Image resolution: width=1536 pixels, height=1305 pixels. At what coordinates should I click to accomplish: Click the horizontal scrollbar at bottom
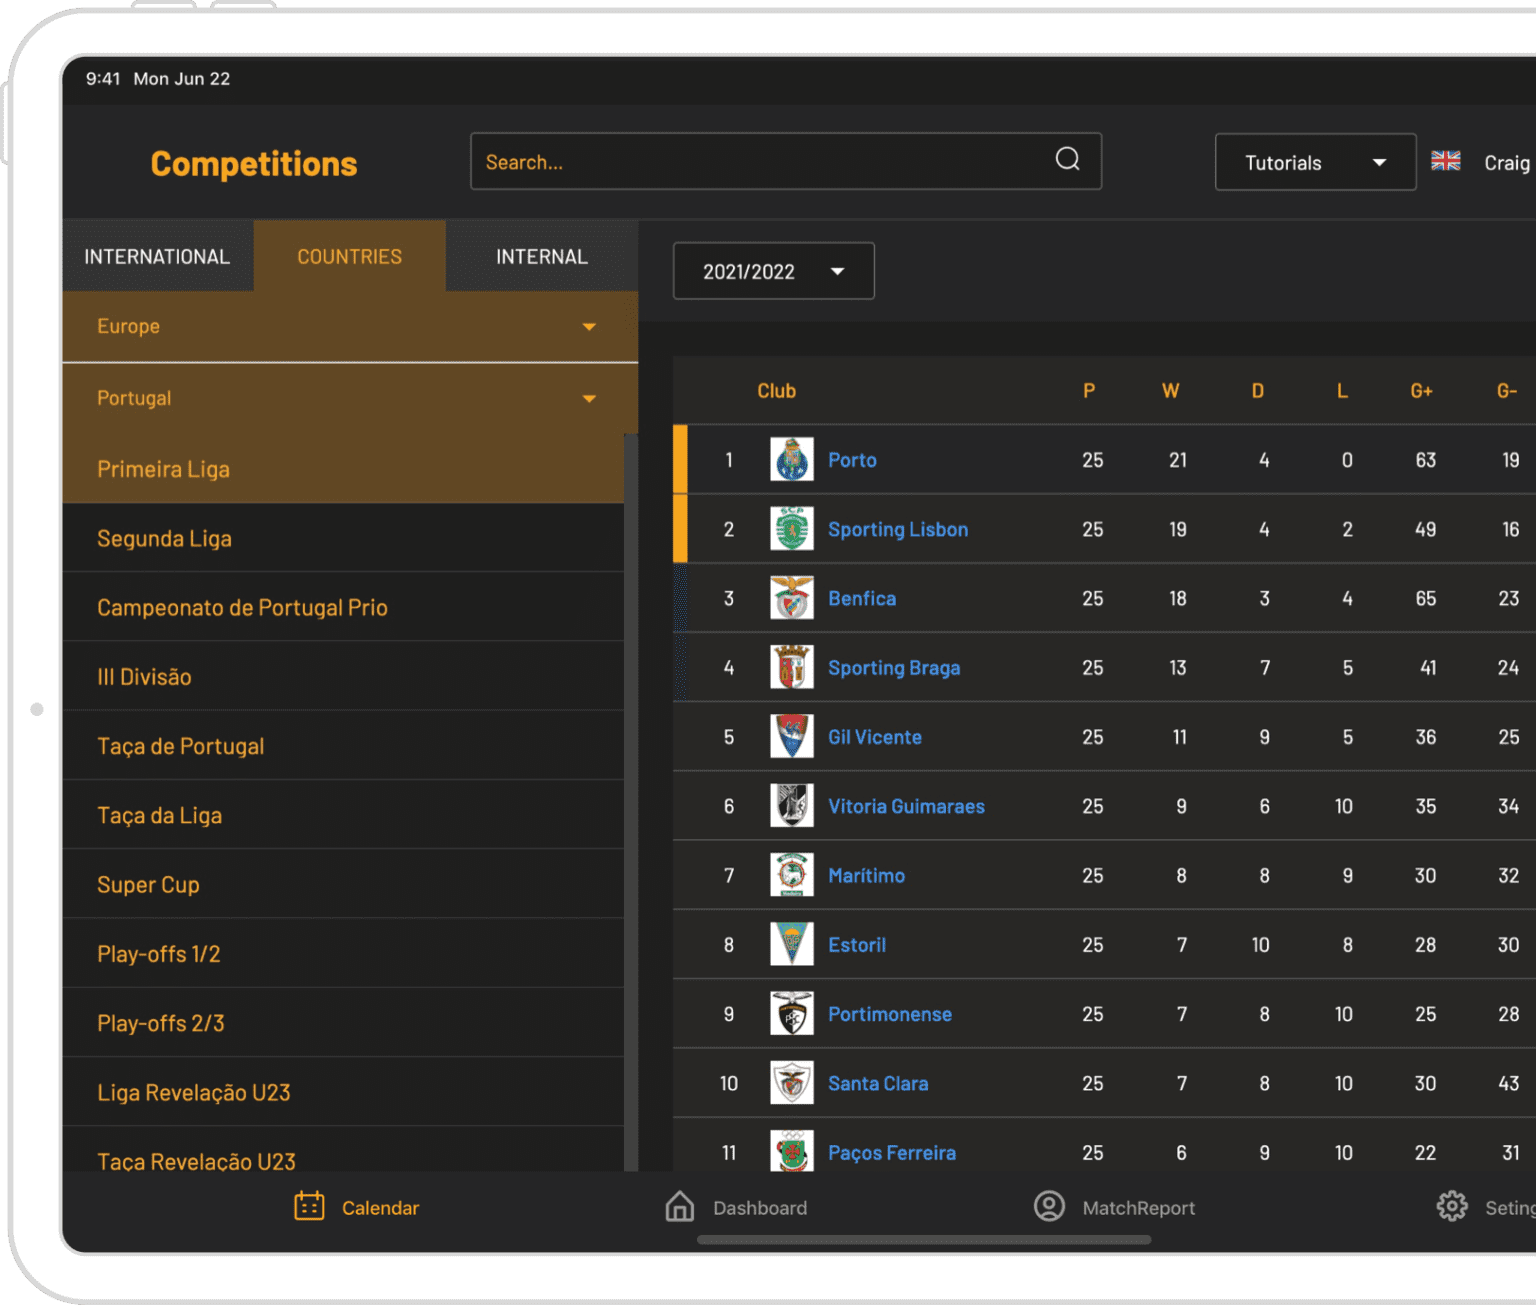[923, 1240]
